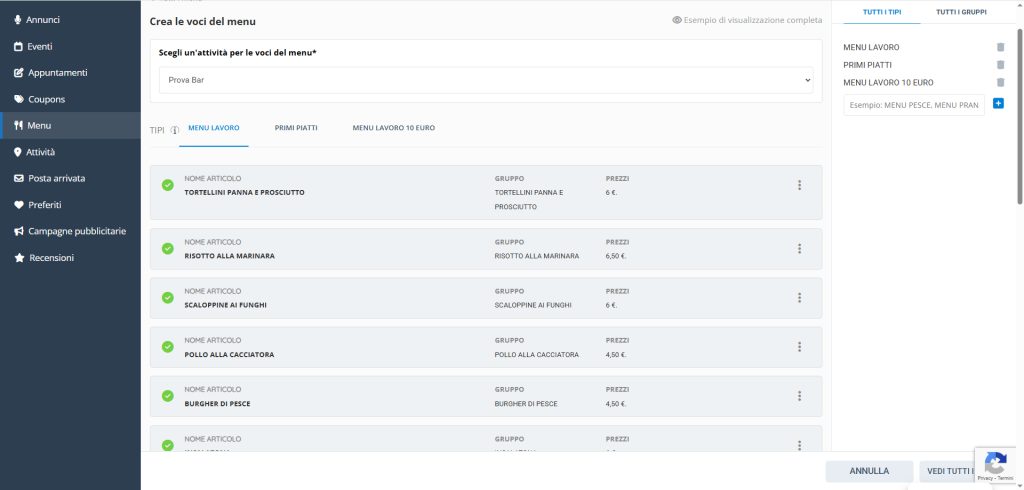Delete MENU LAVORO type with trash icon
1024x490 pixels.
[x=1000, y=47]
